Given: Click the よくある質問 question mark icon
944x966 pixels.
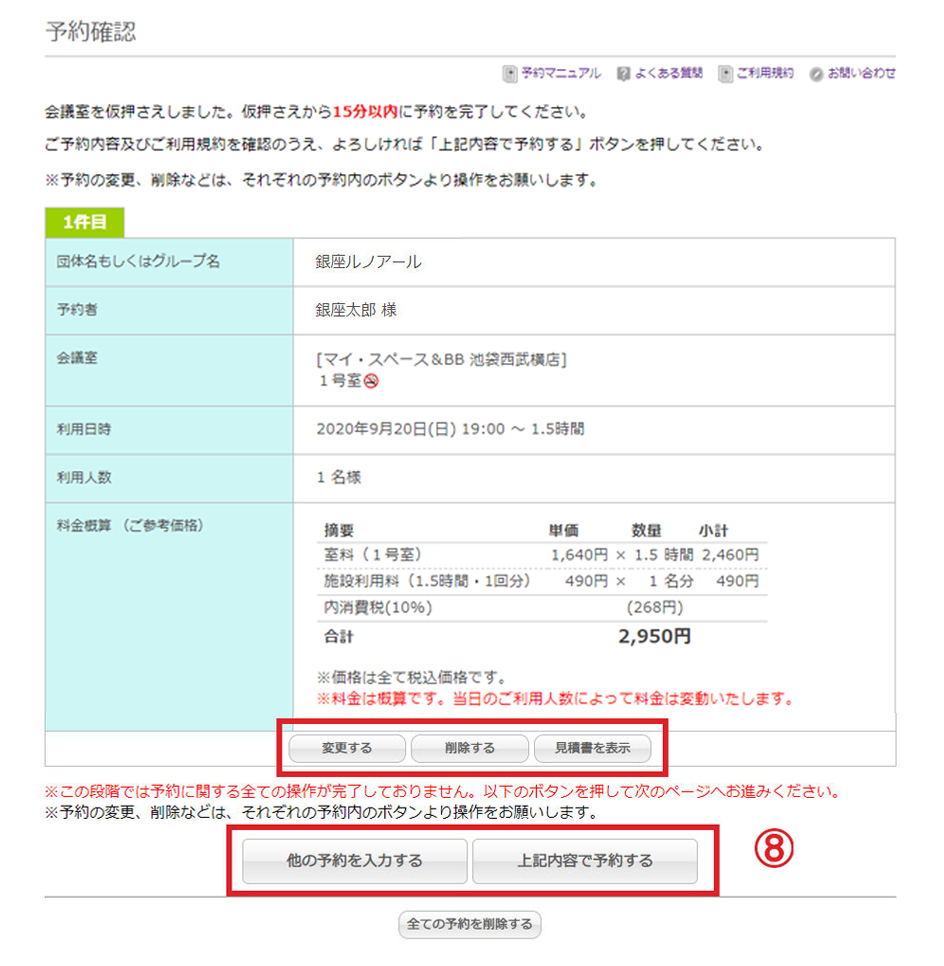Looking at the screenshot, I should click(623, 74).
